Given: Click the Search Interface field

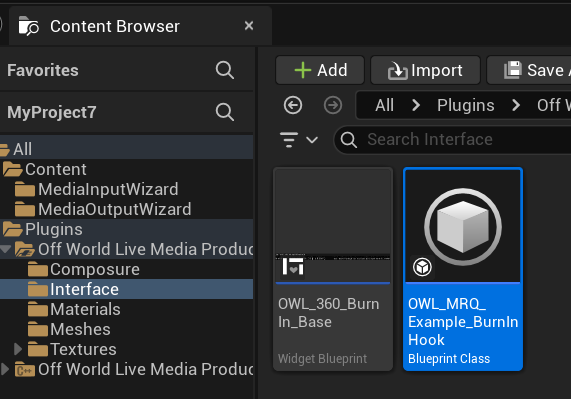Looking at the screenshot, I should pyautogui.click(x=452, y=140).
